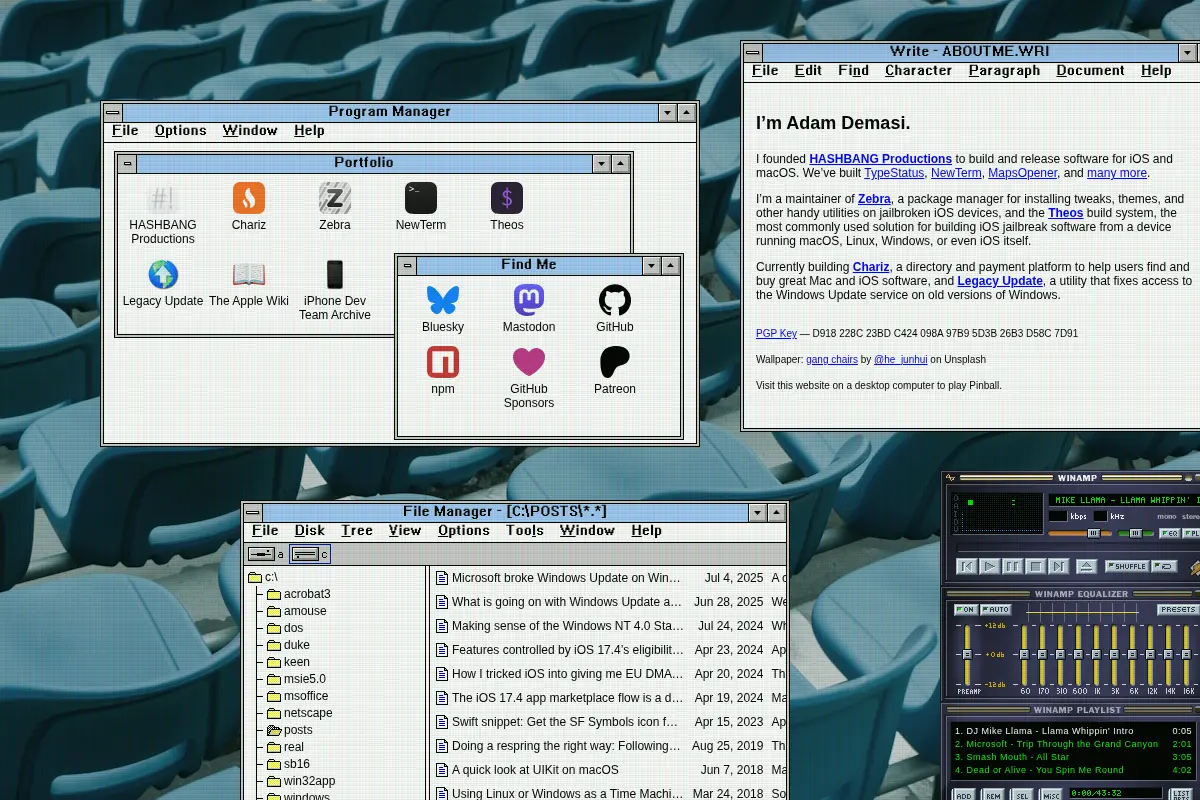Open the Portfolio window control menu box
Image resolution: width=1200 pixels, height=800 pixels.
click(127, 163)
